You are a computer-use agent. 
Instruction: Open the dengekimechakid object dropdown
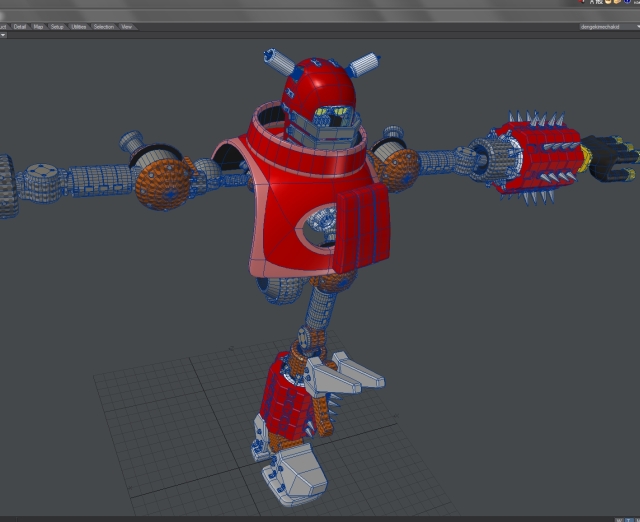[x=604, y=26]
